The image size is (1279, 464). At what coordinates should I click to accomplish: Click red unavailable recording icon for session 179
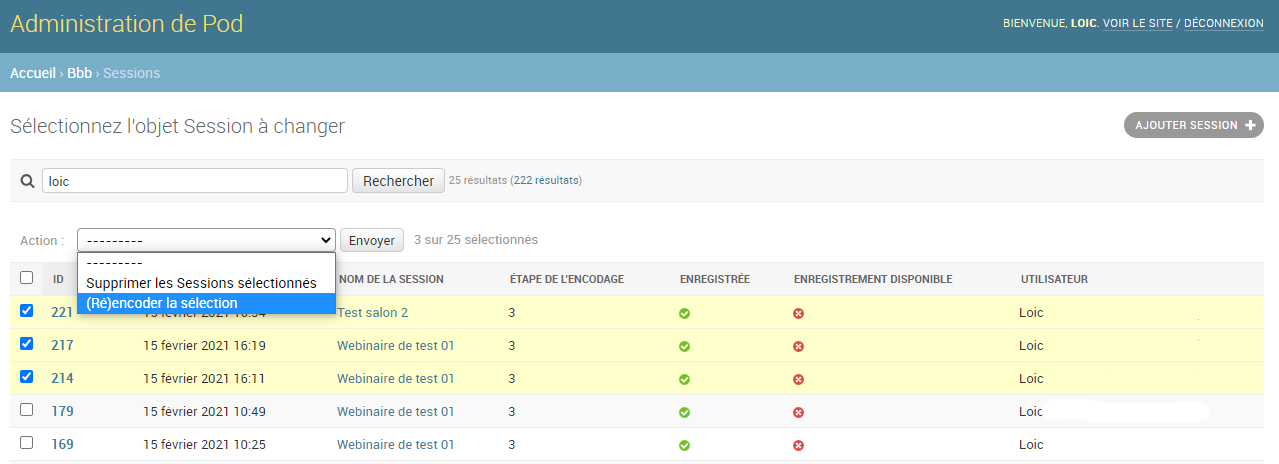click(799, 412)
